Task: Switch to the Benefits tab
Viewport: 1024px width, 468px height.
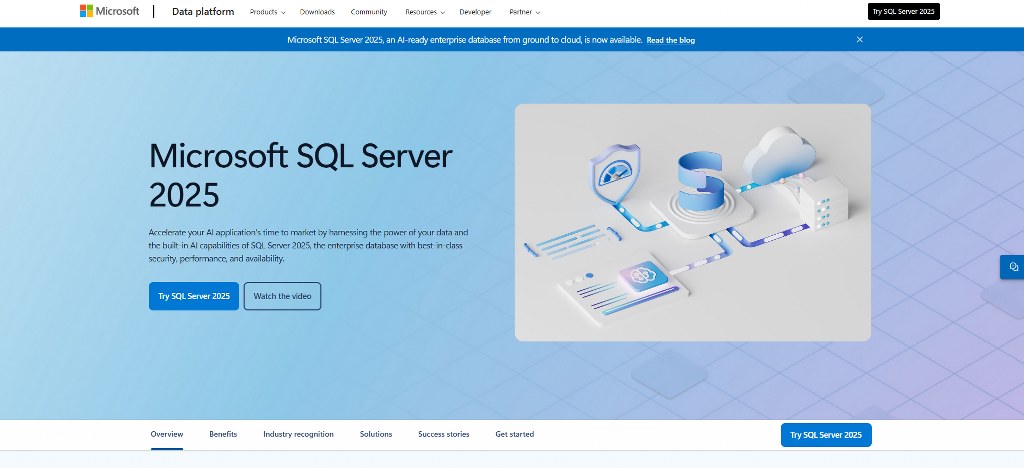Action: [223, 434]
